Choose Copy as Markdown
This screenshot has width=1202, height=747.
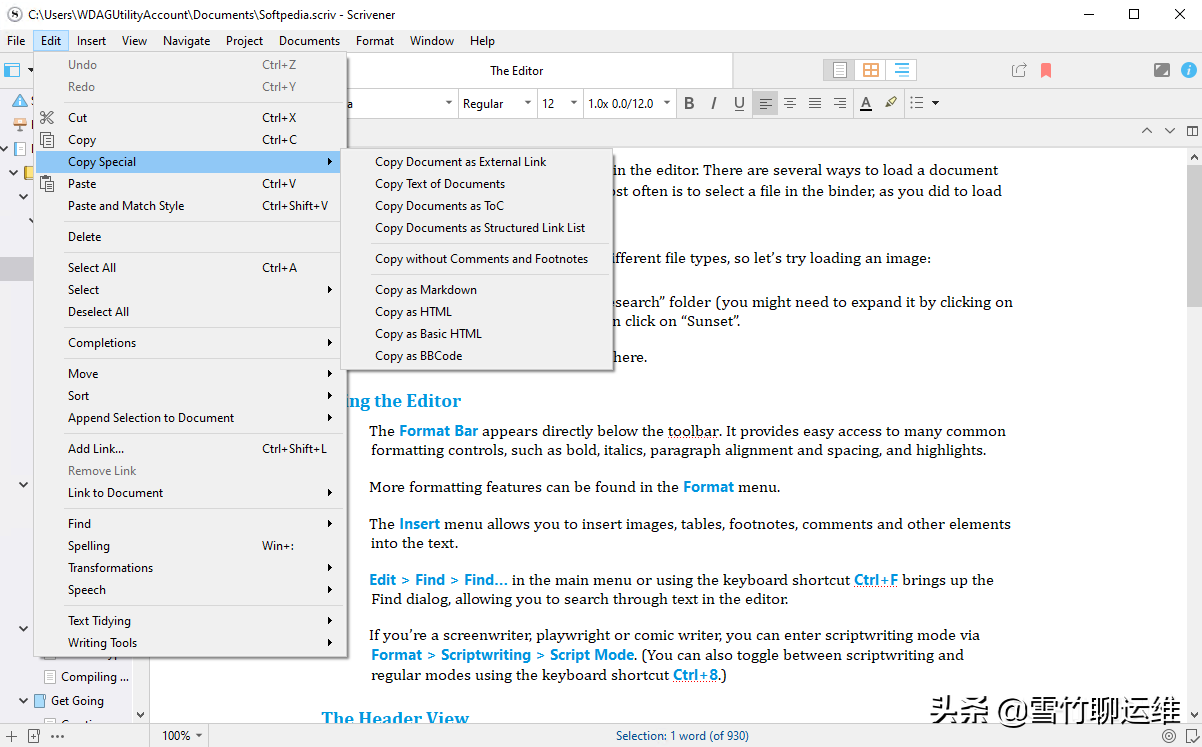click(x=477, y=290)
